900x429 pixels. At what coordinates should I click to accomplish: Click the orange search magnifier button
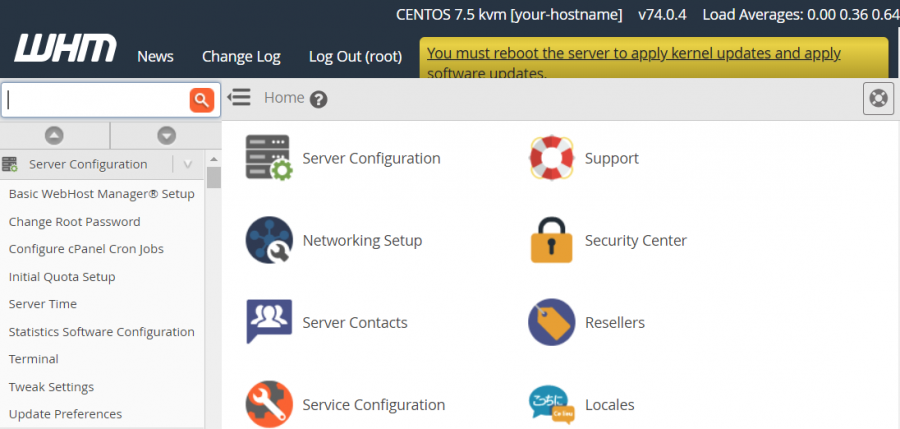(201, 101)
